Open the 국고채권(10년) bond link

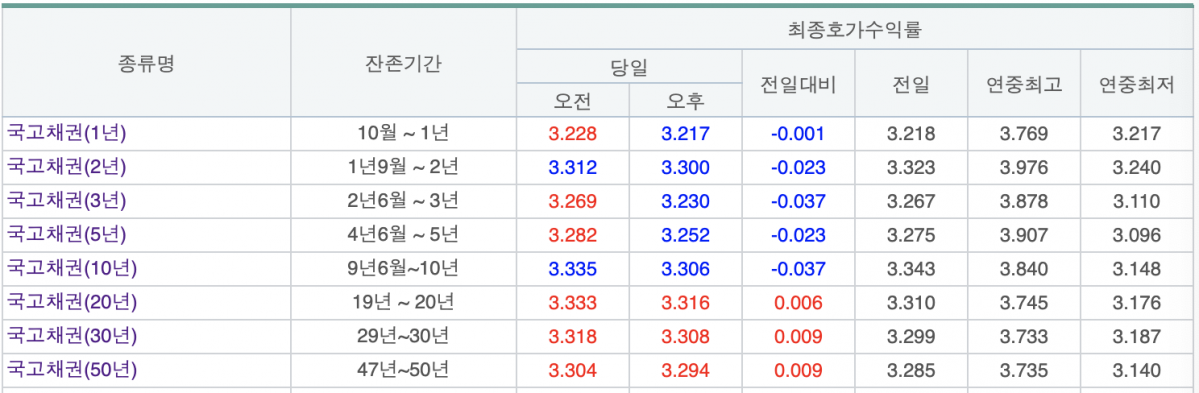[x=72, y=268]
